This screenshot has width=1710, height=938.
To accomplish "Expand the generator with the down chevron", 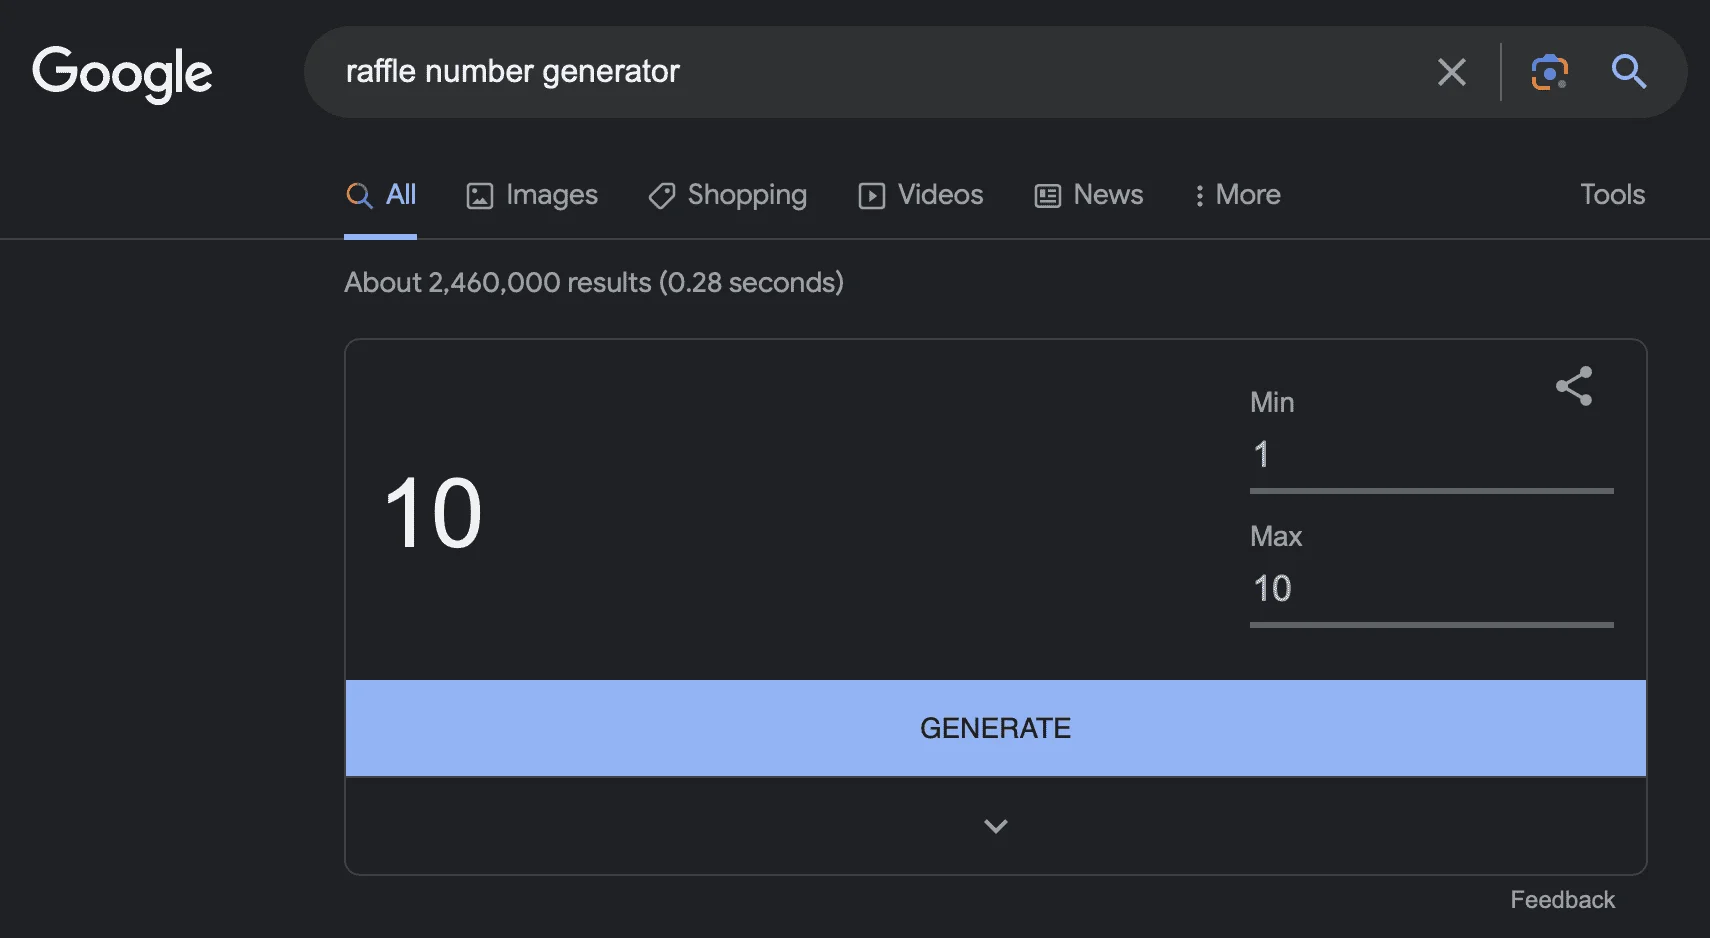I will pyautogui.click(x=996, y=826).
